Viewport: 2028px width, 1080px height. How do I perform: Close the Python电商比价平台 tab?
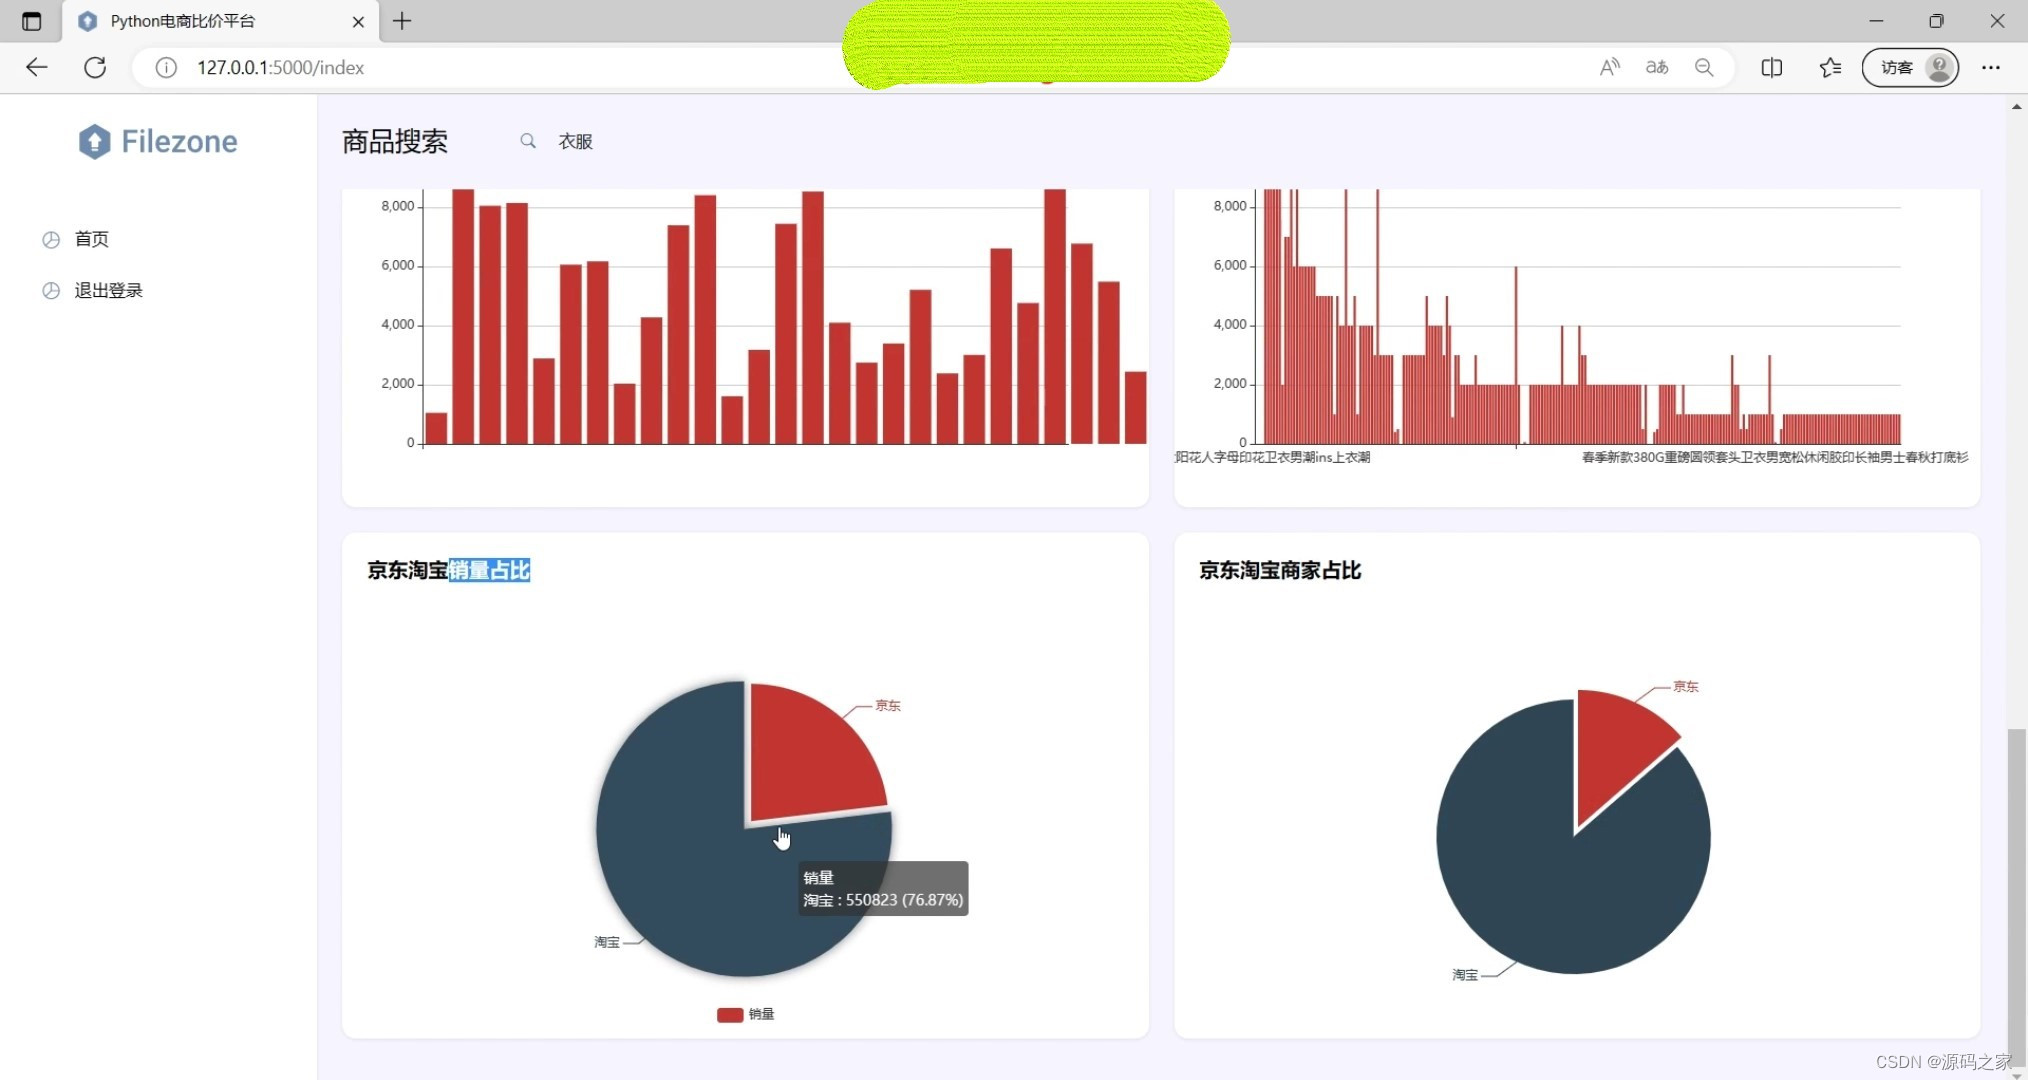[358, 21]
